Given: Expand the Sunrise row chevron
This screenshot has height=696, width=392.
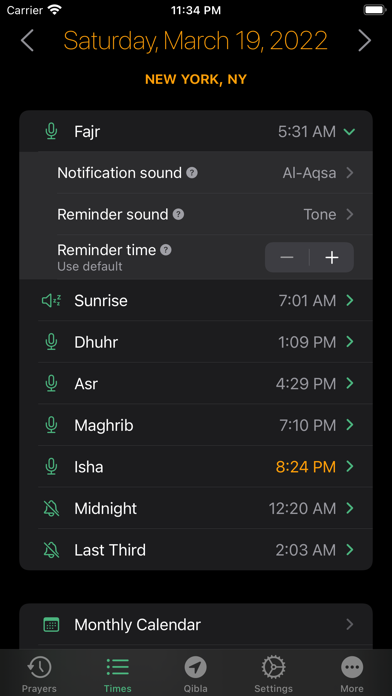Looking at the screenshot, I should [350, 301].
